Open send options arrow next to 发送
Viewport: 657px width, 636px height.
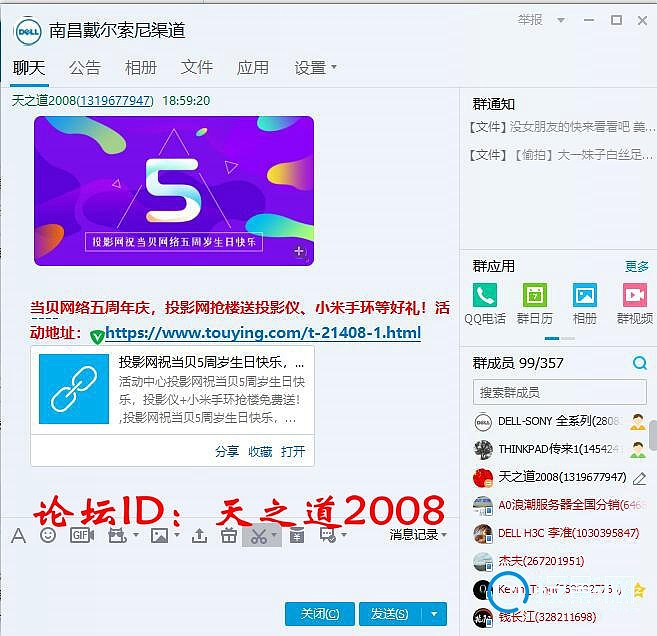tap(434, 614)
